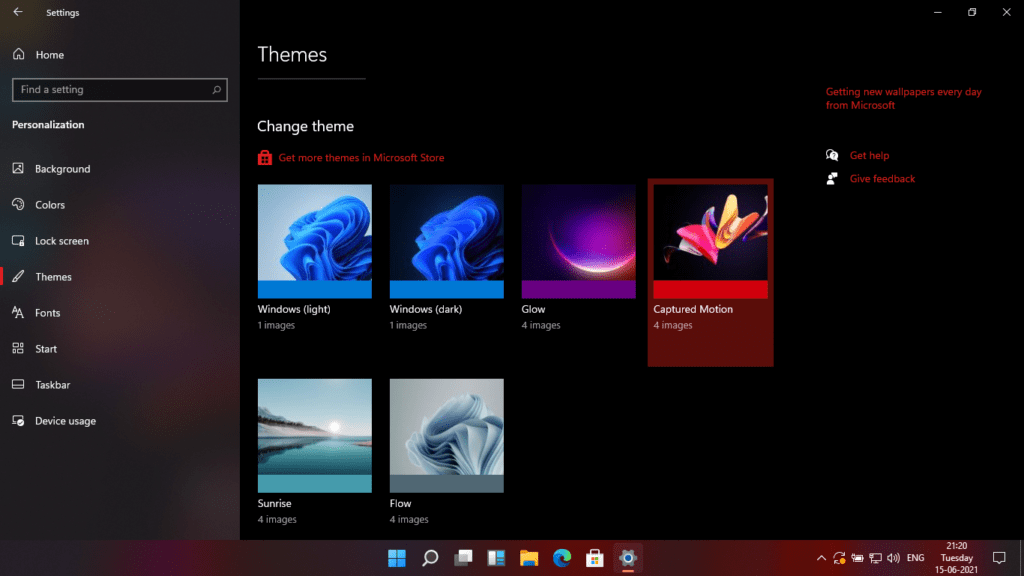Open File Explorer from the taskbar
The image size is (1024, 576).
pos(529,558)
